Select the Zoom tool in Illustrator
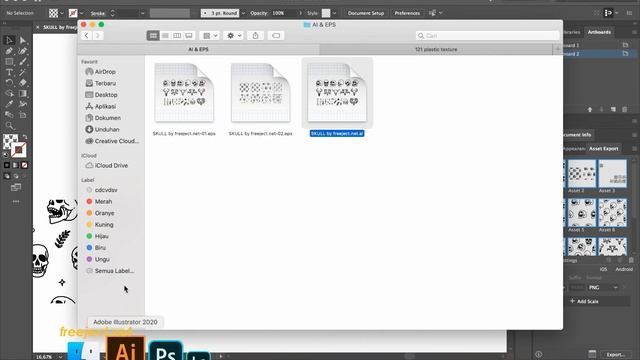The image size is (640, 360). click(9, 125)
